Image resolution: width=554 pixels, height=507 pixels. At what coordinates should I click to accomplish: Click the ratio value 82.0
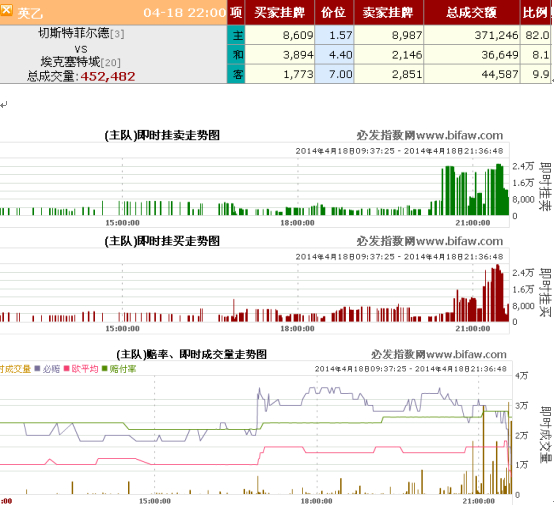(537, 35)
